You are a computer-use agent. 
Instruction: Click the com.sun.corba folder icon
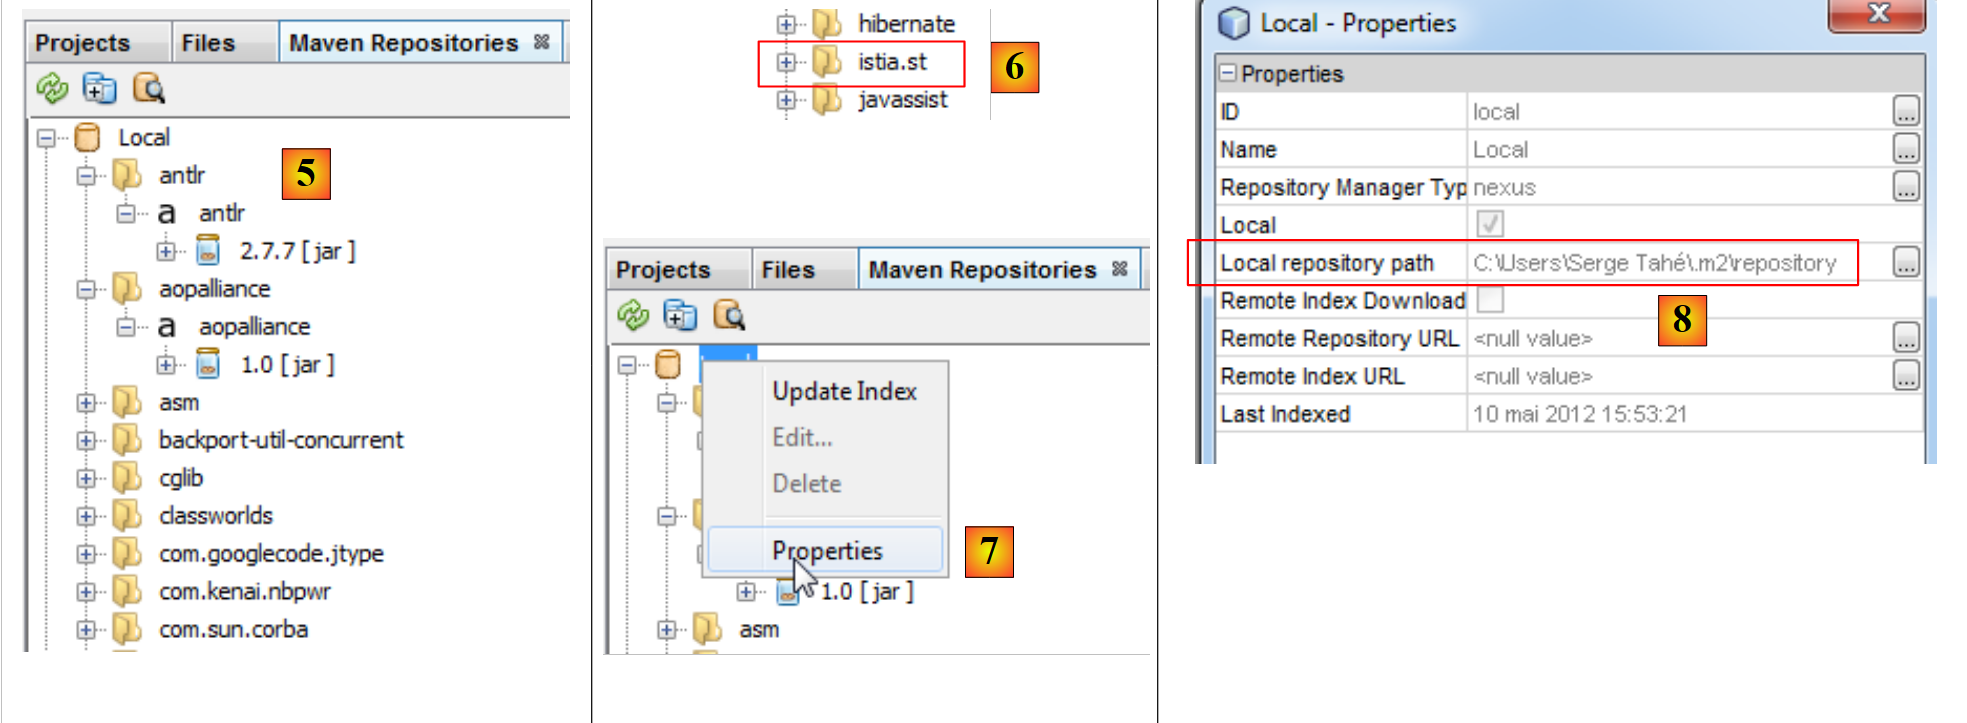pos(127,630)
